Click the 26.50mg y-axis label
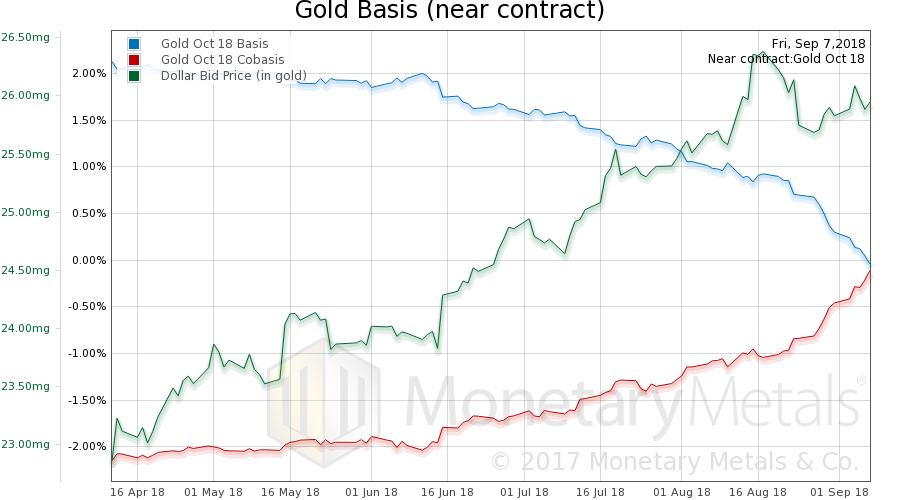This screenshot has width=900, height=500. coord(25,38)
